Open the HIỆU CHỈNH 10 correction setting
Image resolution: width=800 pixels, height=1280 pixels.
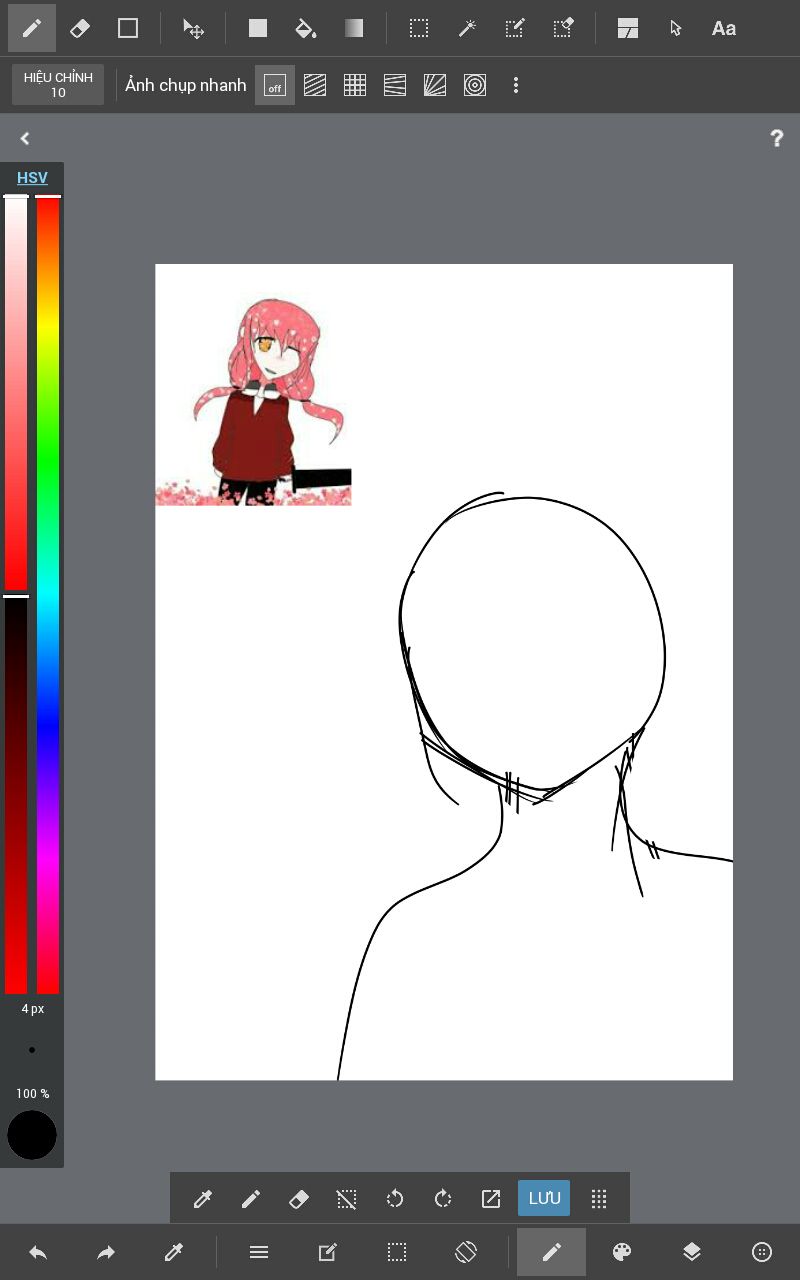pyautogui.click(x=58, y=85)
